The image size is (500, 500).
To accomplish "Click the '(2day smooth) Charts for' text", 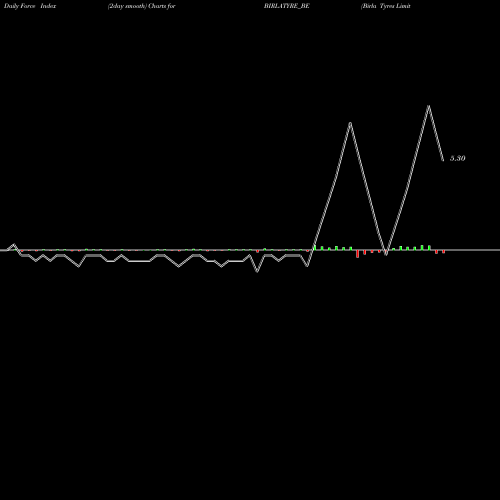I will pyautogui.click(x=142, y=6).
